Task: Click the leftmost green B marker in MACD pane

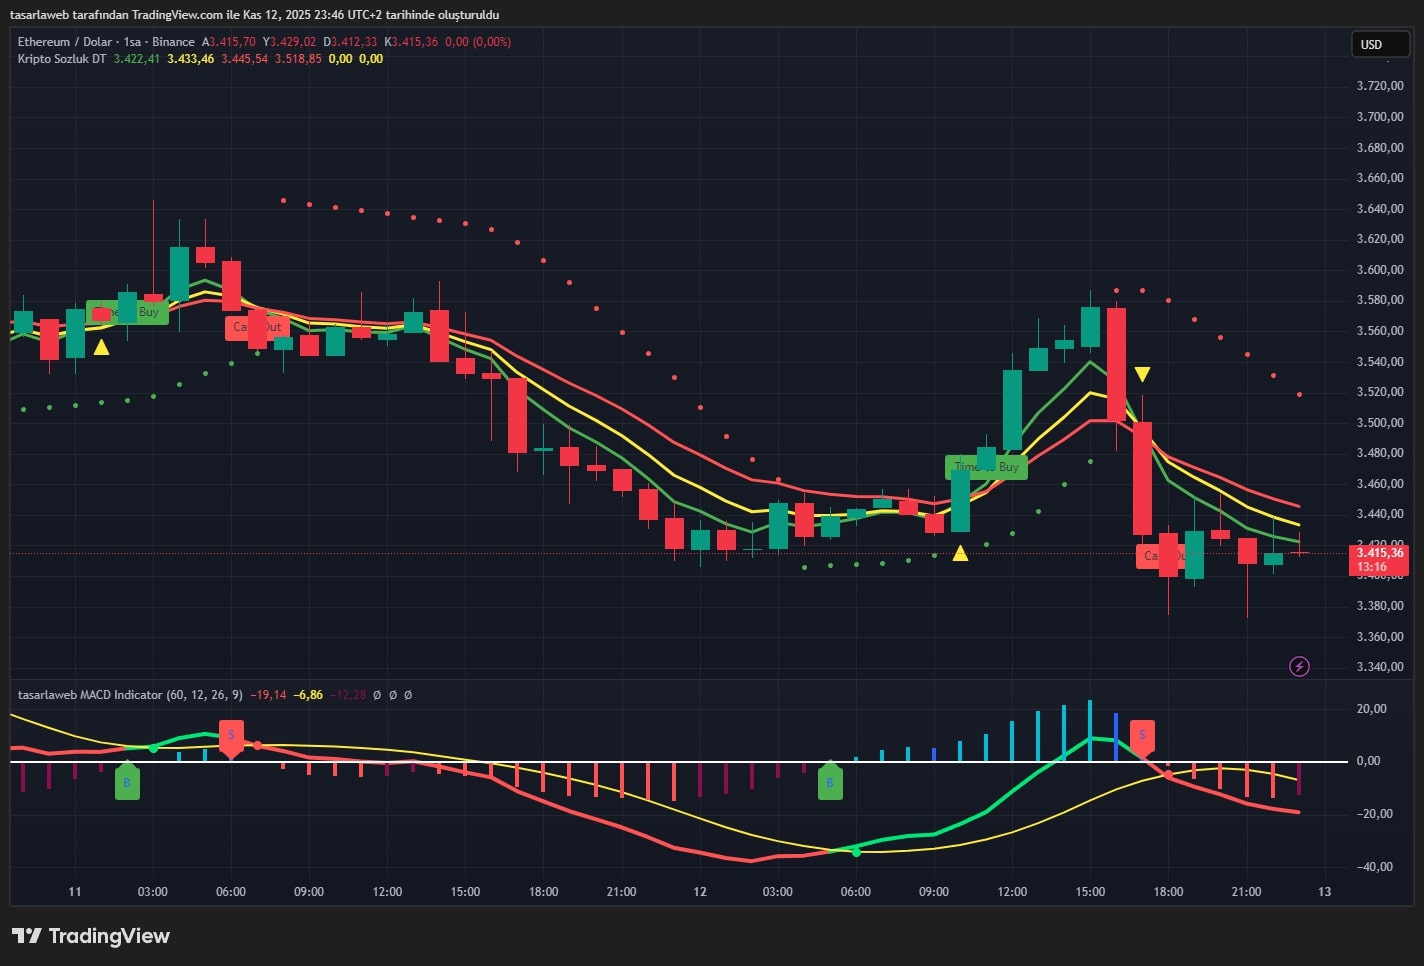Action: point(127,782)
